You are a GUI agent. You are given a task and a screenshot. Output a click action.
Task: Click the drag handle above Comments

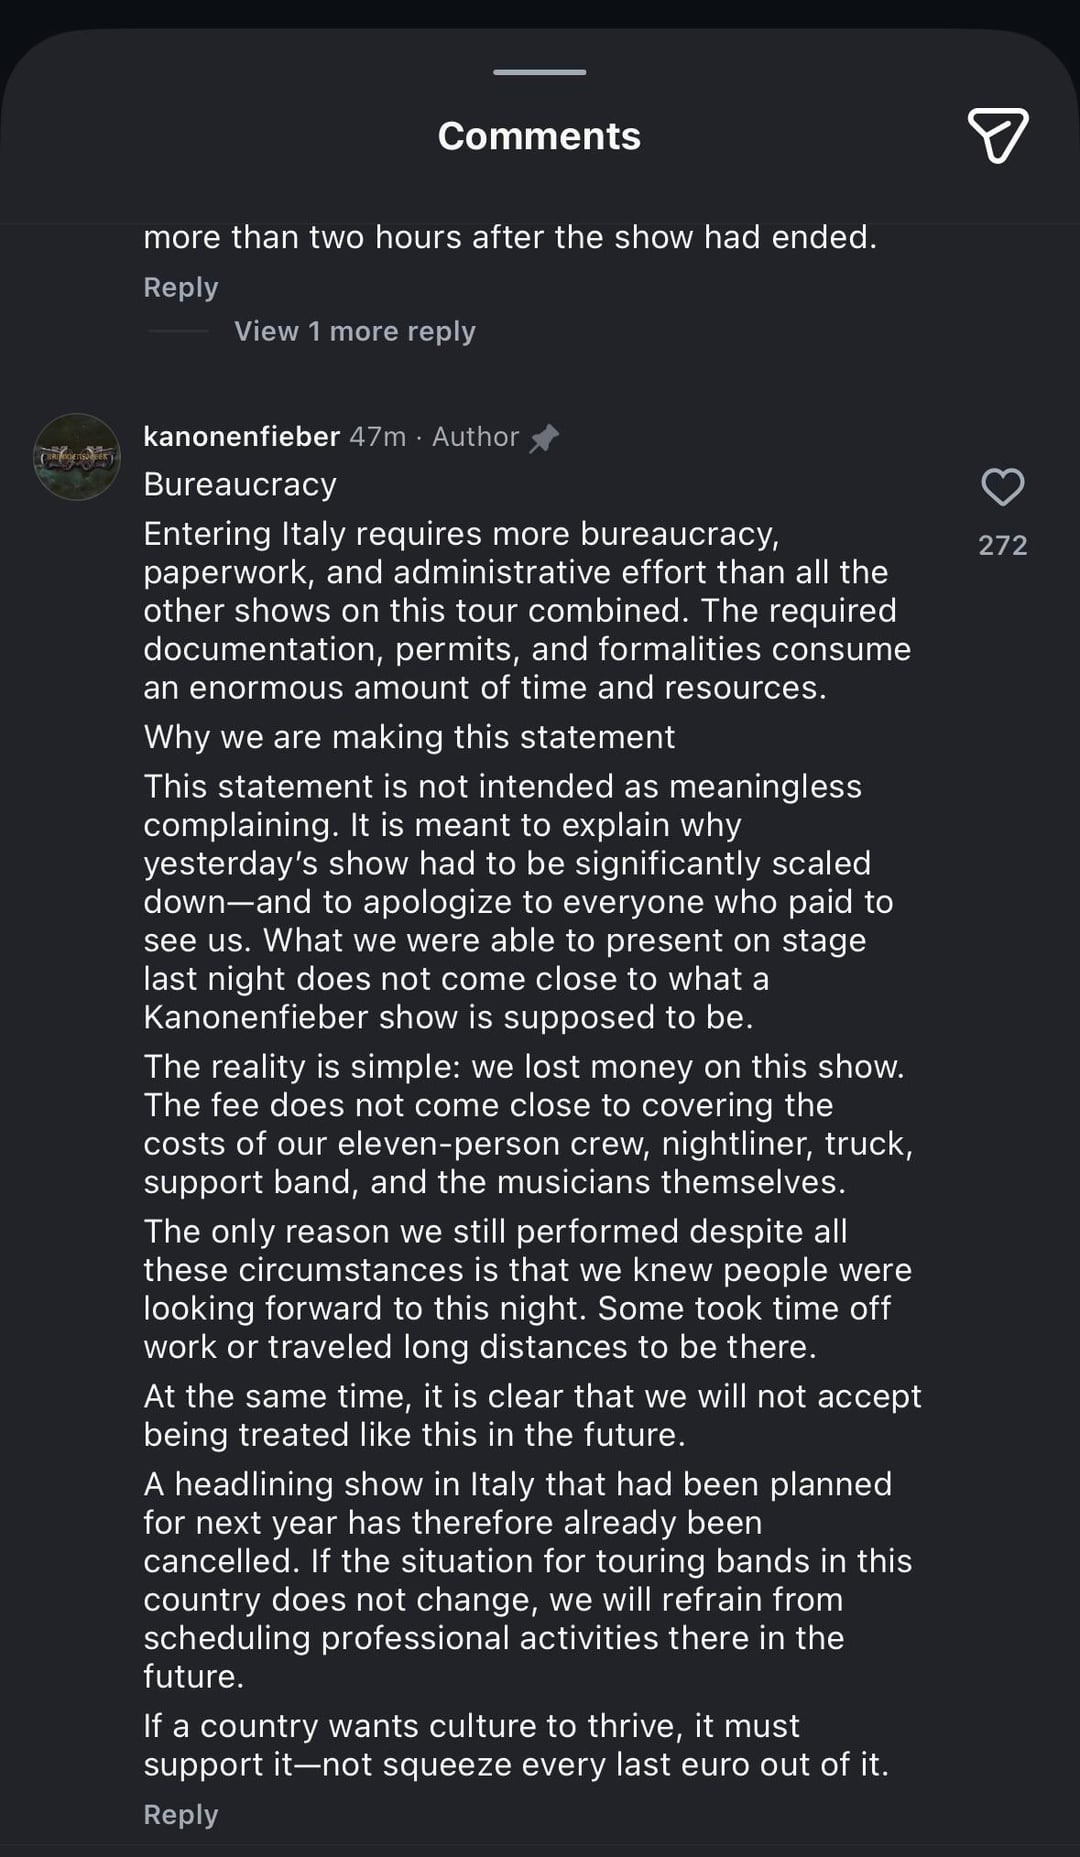(x=539, y=72)
